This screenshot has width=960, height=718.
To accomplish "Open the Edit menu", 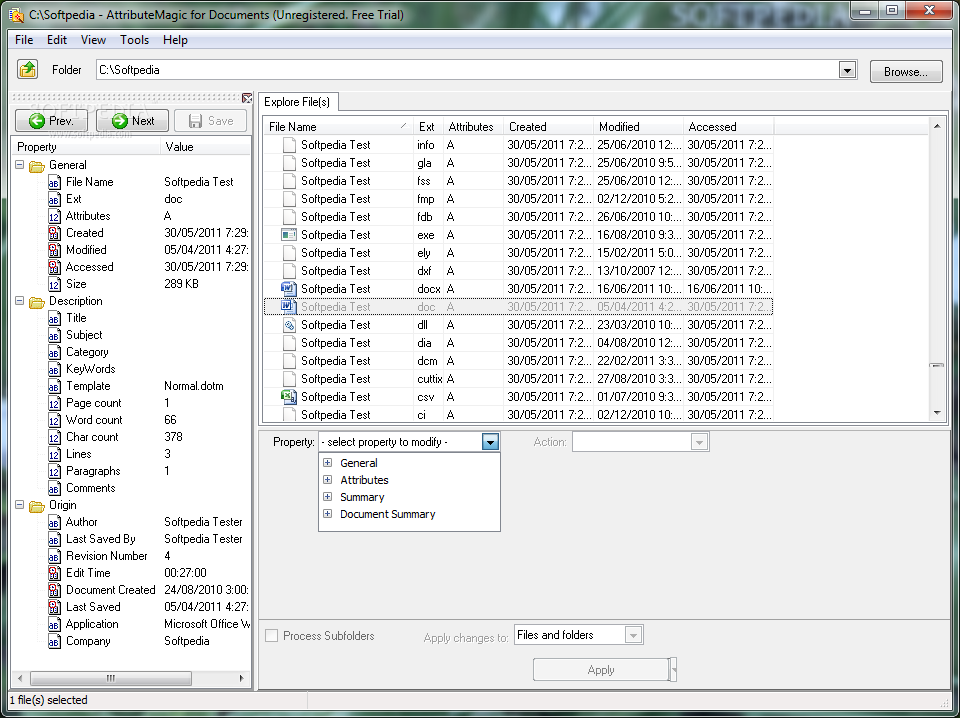I will coord(57,40).
